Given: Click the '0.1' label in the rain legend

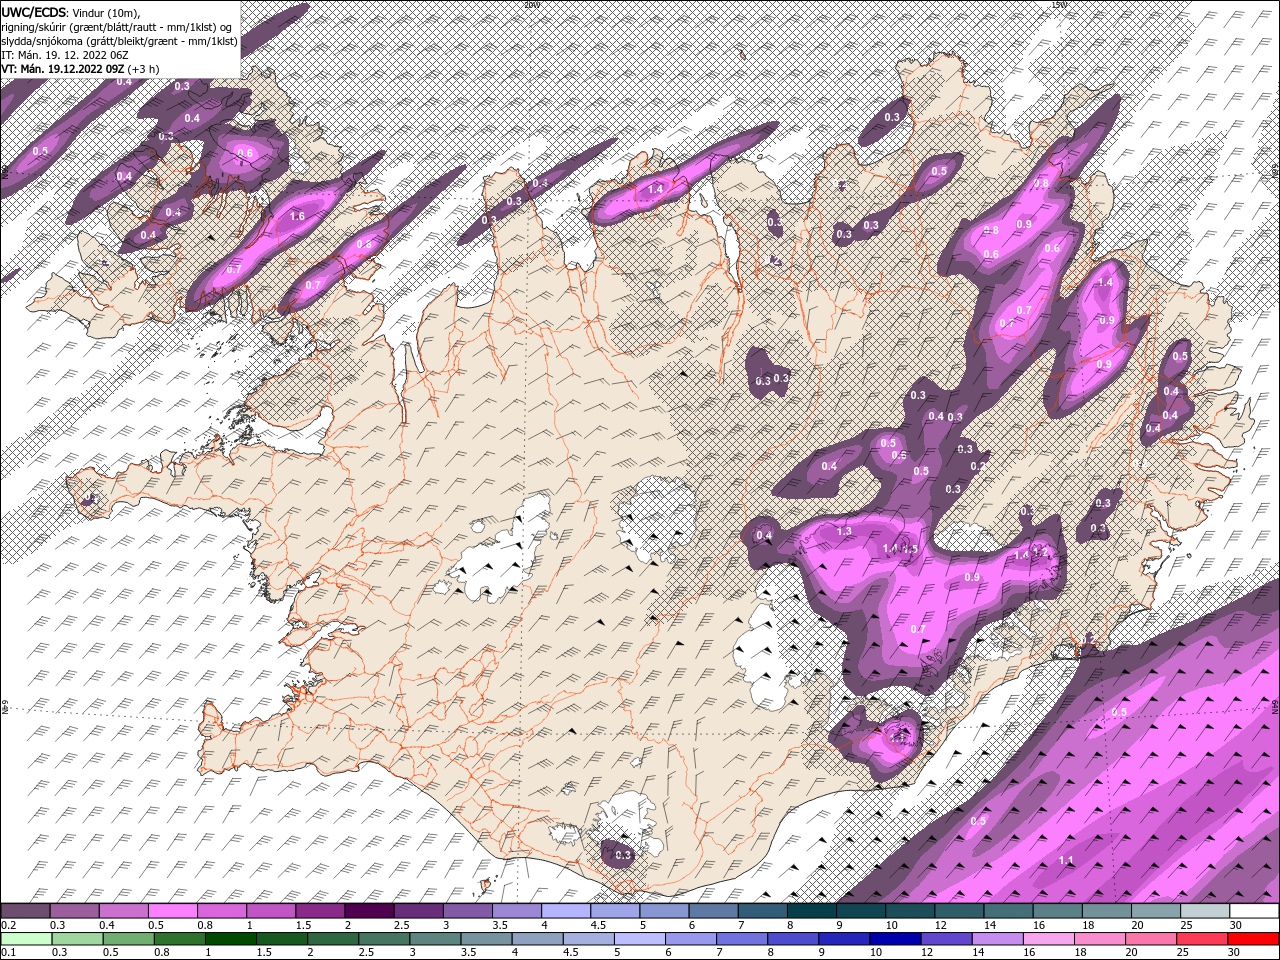Looking at the screenshot, I should 9,953.
